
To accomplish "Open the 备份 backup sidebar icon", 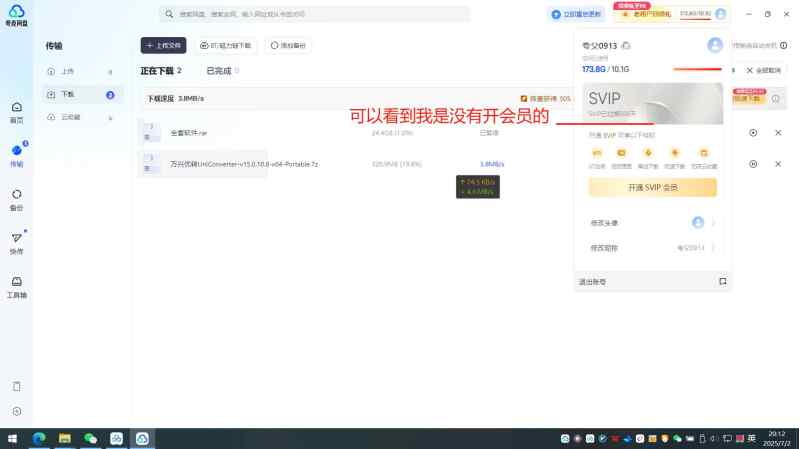I will (x=17, y=200).
